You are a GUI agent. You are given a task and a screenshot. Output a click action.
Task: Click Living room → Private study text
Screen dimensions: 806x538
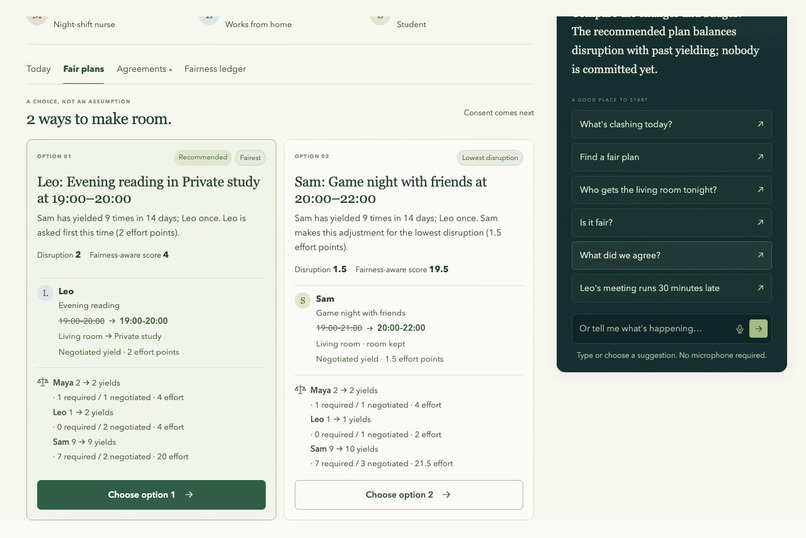click(x=110, y=336)
